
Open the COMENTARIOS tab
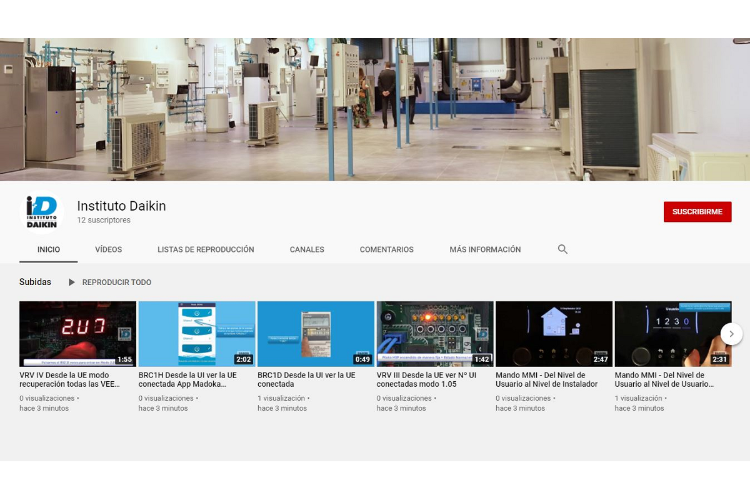coord(386,249)
